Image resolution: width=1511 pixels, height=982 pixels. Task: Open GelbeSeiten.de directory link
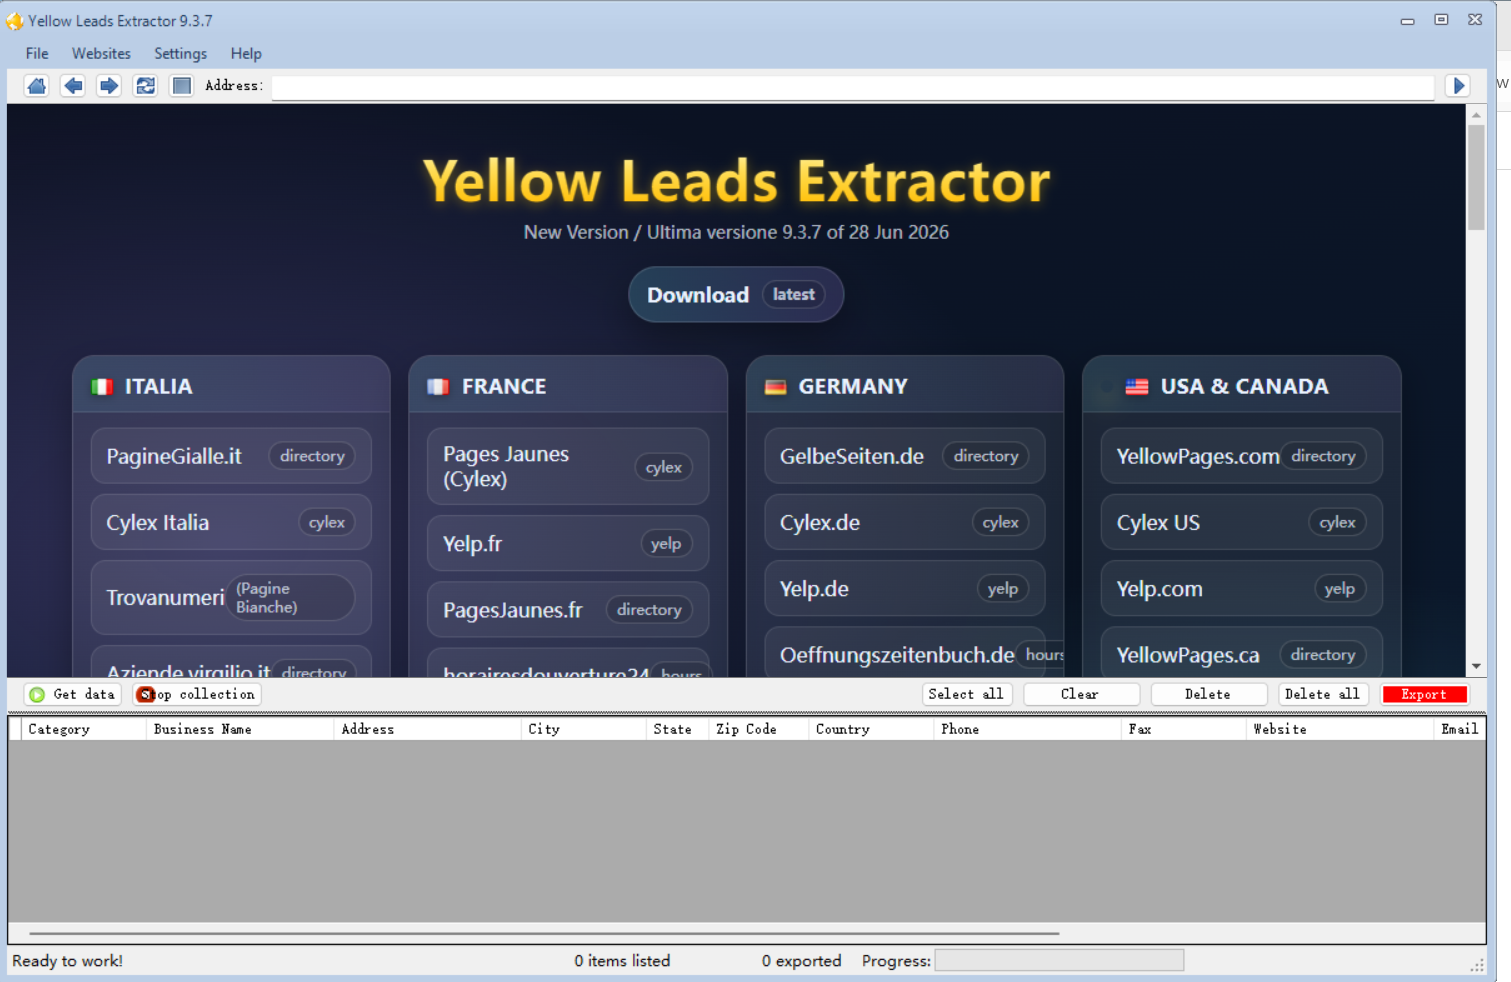905,456
